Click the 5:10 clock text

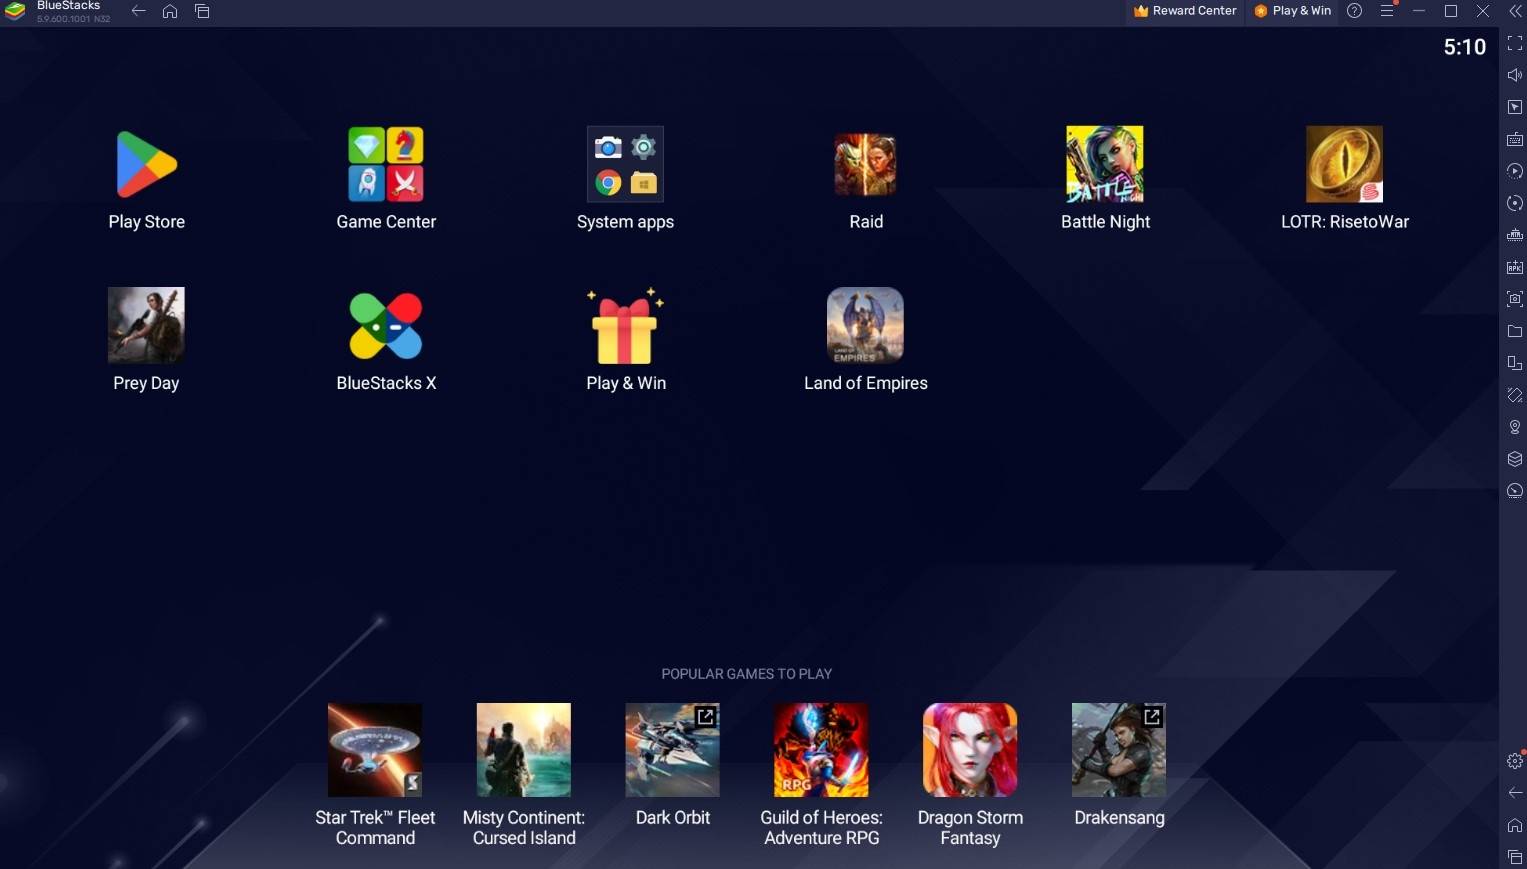click(1464, 47)
